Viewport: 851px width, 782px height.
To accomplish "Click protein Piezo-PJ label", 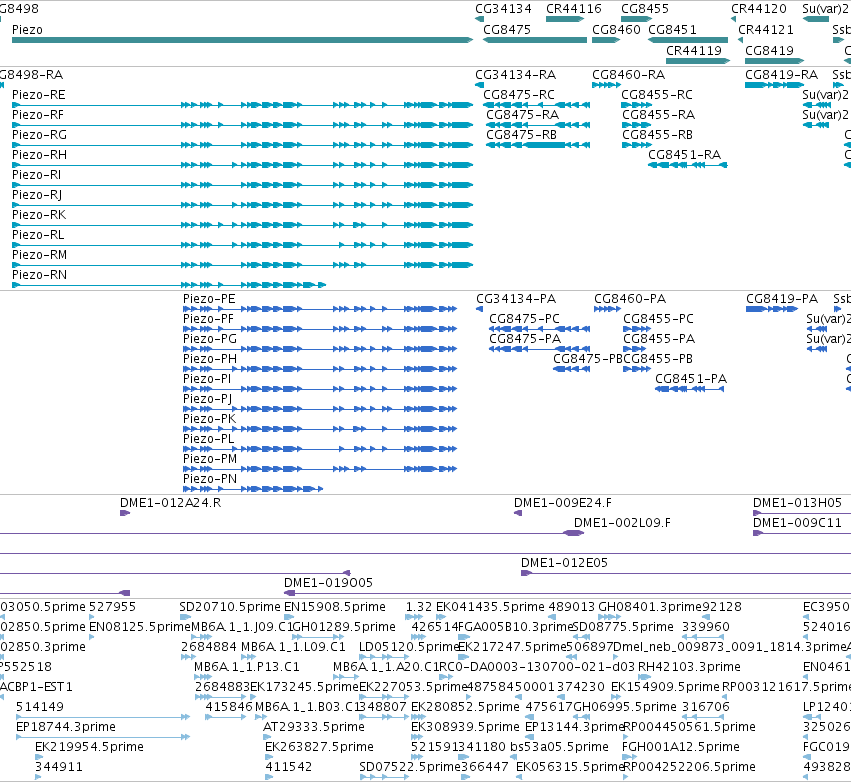I will point(208,399).
